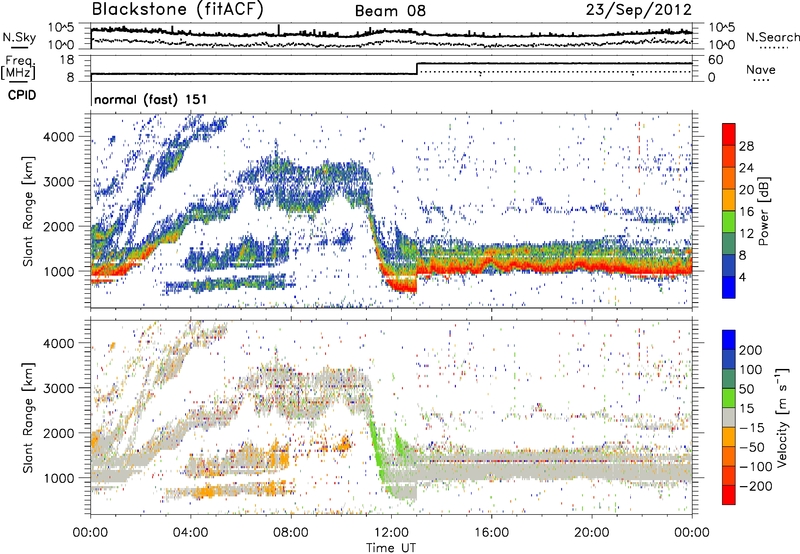The width and height of the screenshot is (800, 554).
Task: Pick the light green segment of Power colorbar
Action: point(729,222)
